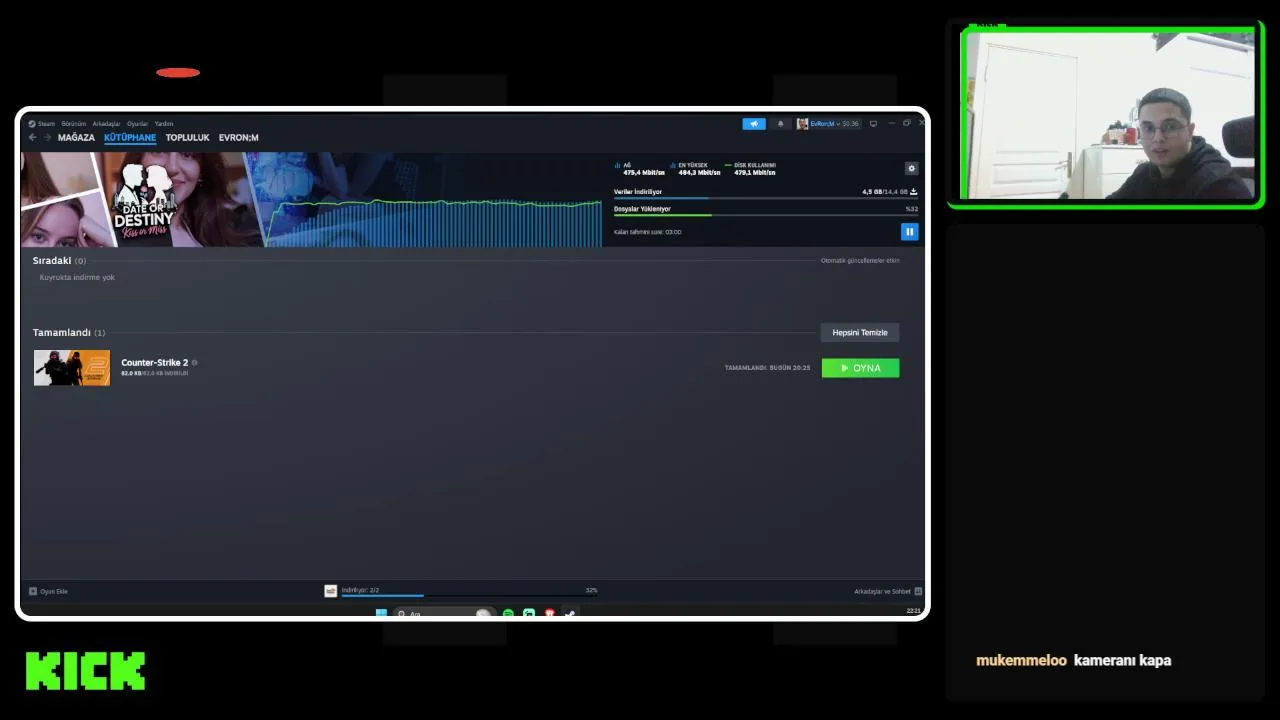The width and height of the screenshot is (1280, 720).
Task: Open Brave browser from the taskbar
Action: 549,613
